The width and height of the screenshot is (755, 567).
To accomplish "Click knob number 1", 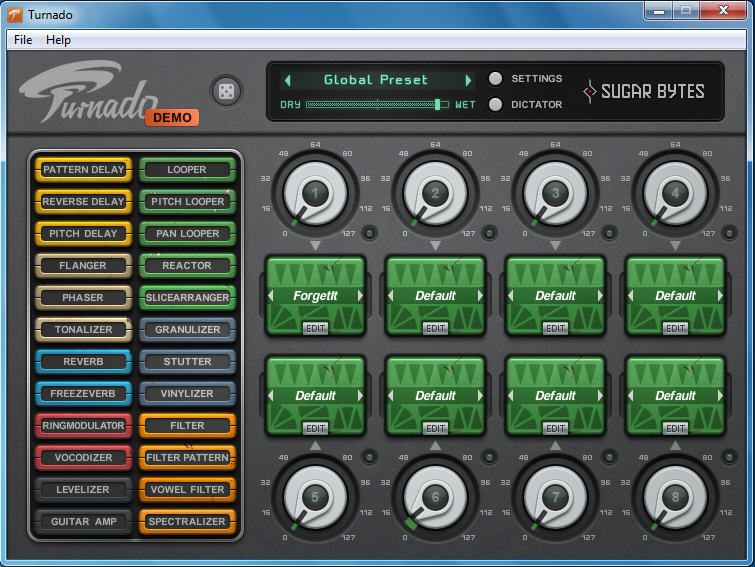I will 315,193.
